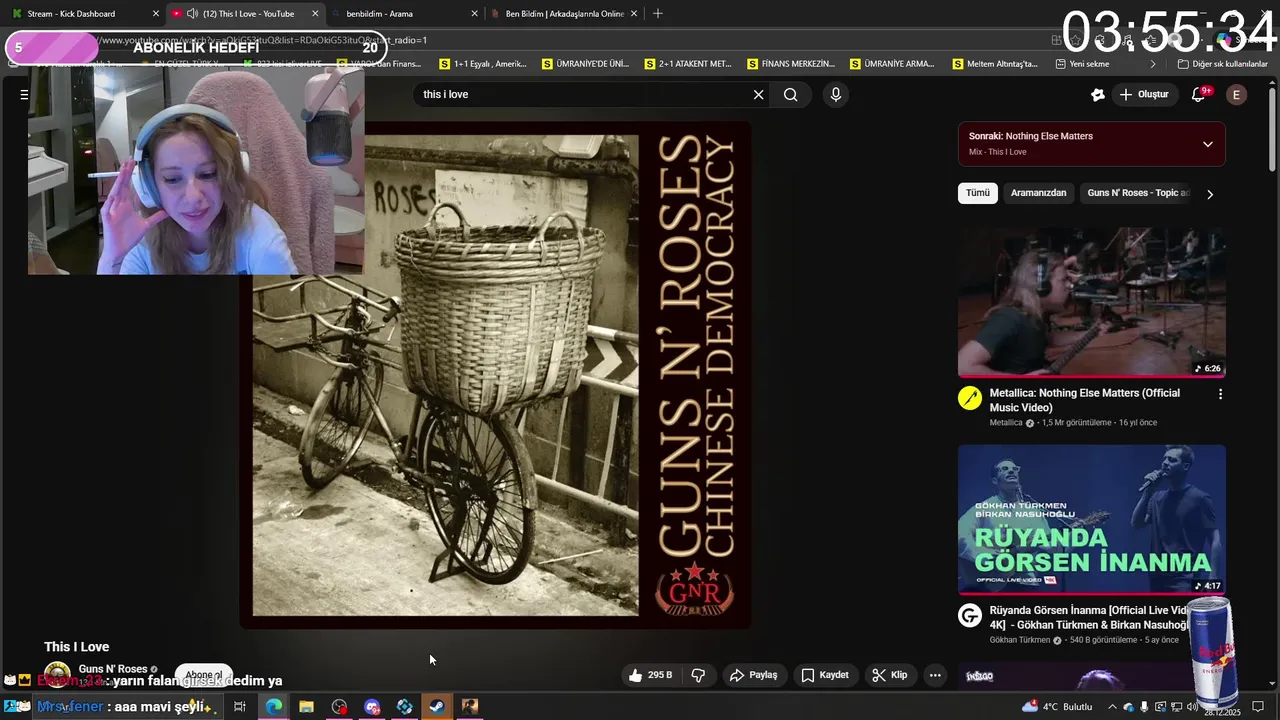
Task: Open Microsoft Edge from the taskbar
Action: point(273,707)
